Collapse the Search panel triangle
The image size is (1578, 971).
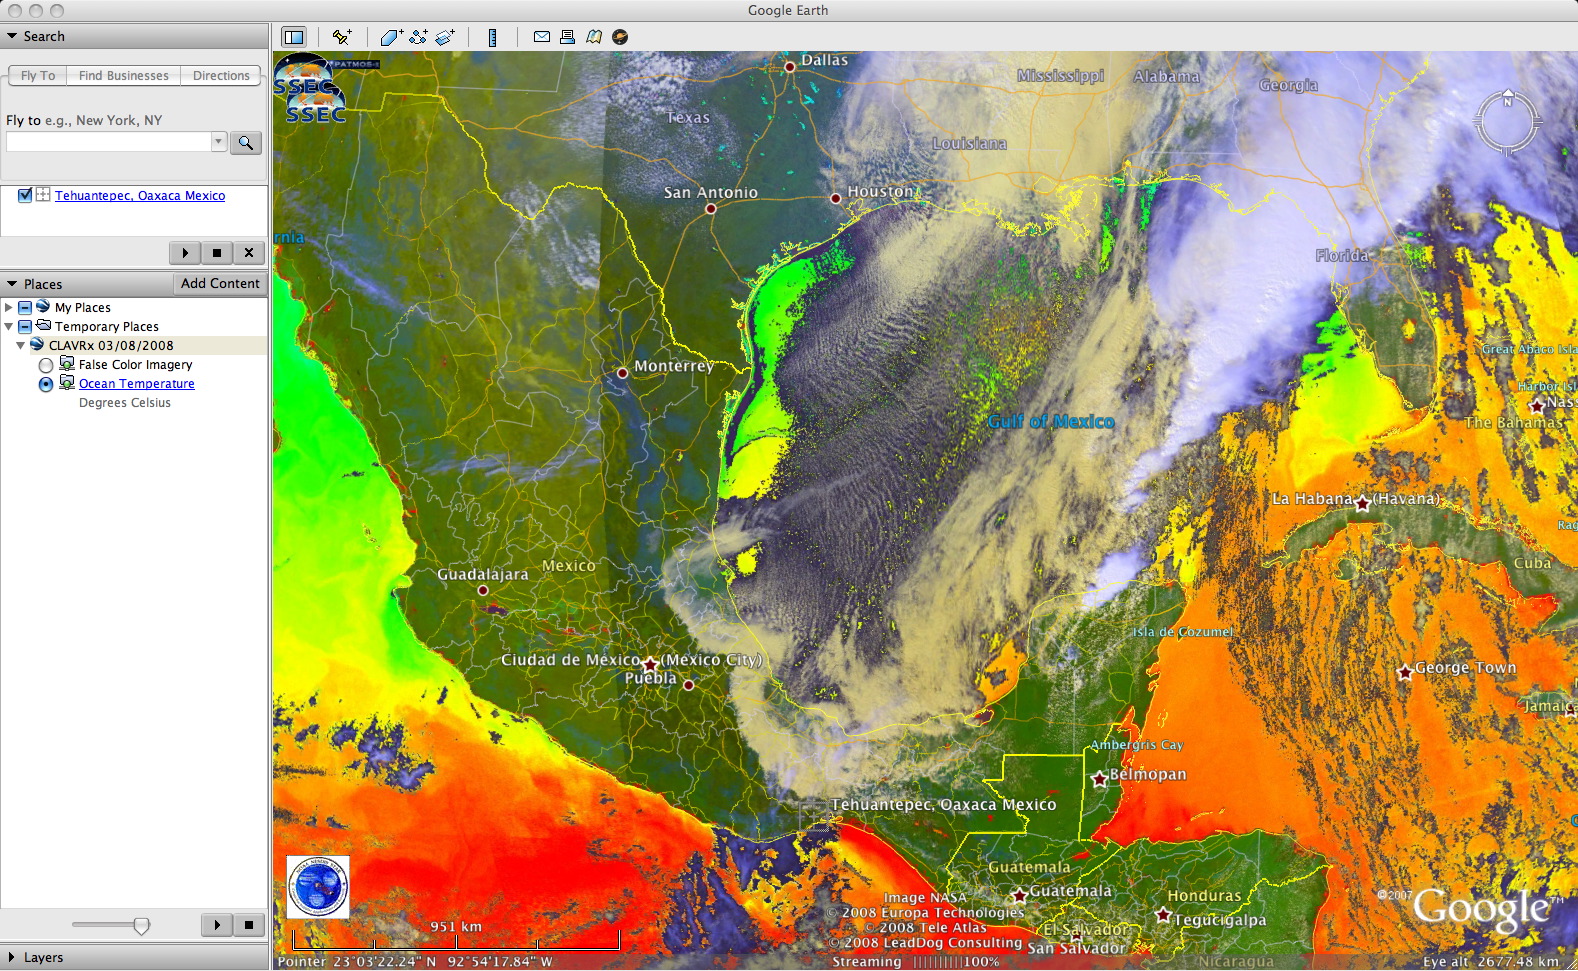click(12, 36)
